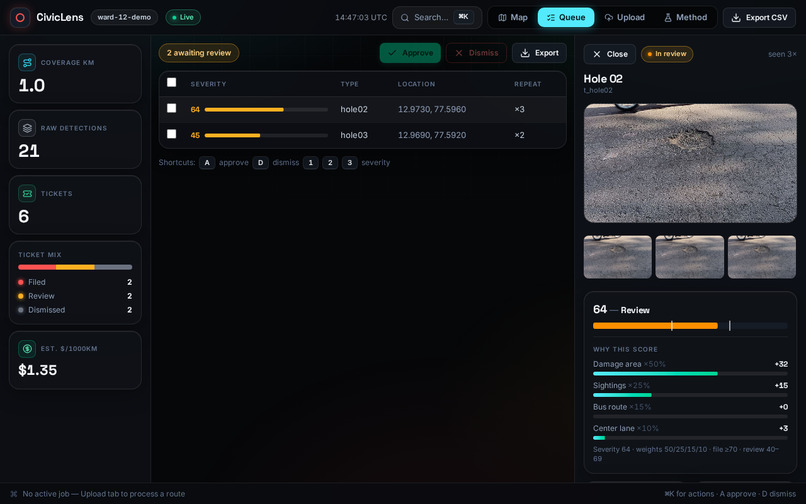Toggle the select-all checkbox in table header
This screenshot has width=806, height=504.
click(x=172, y=82)
